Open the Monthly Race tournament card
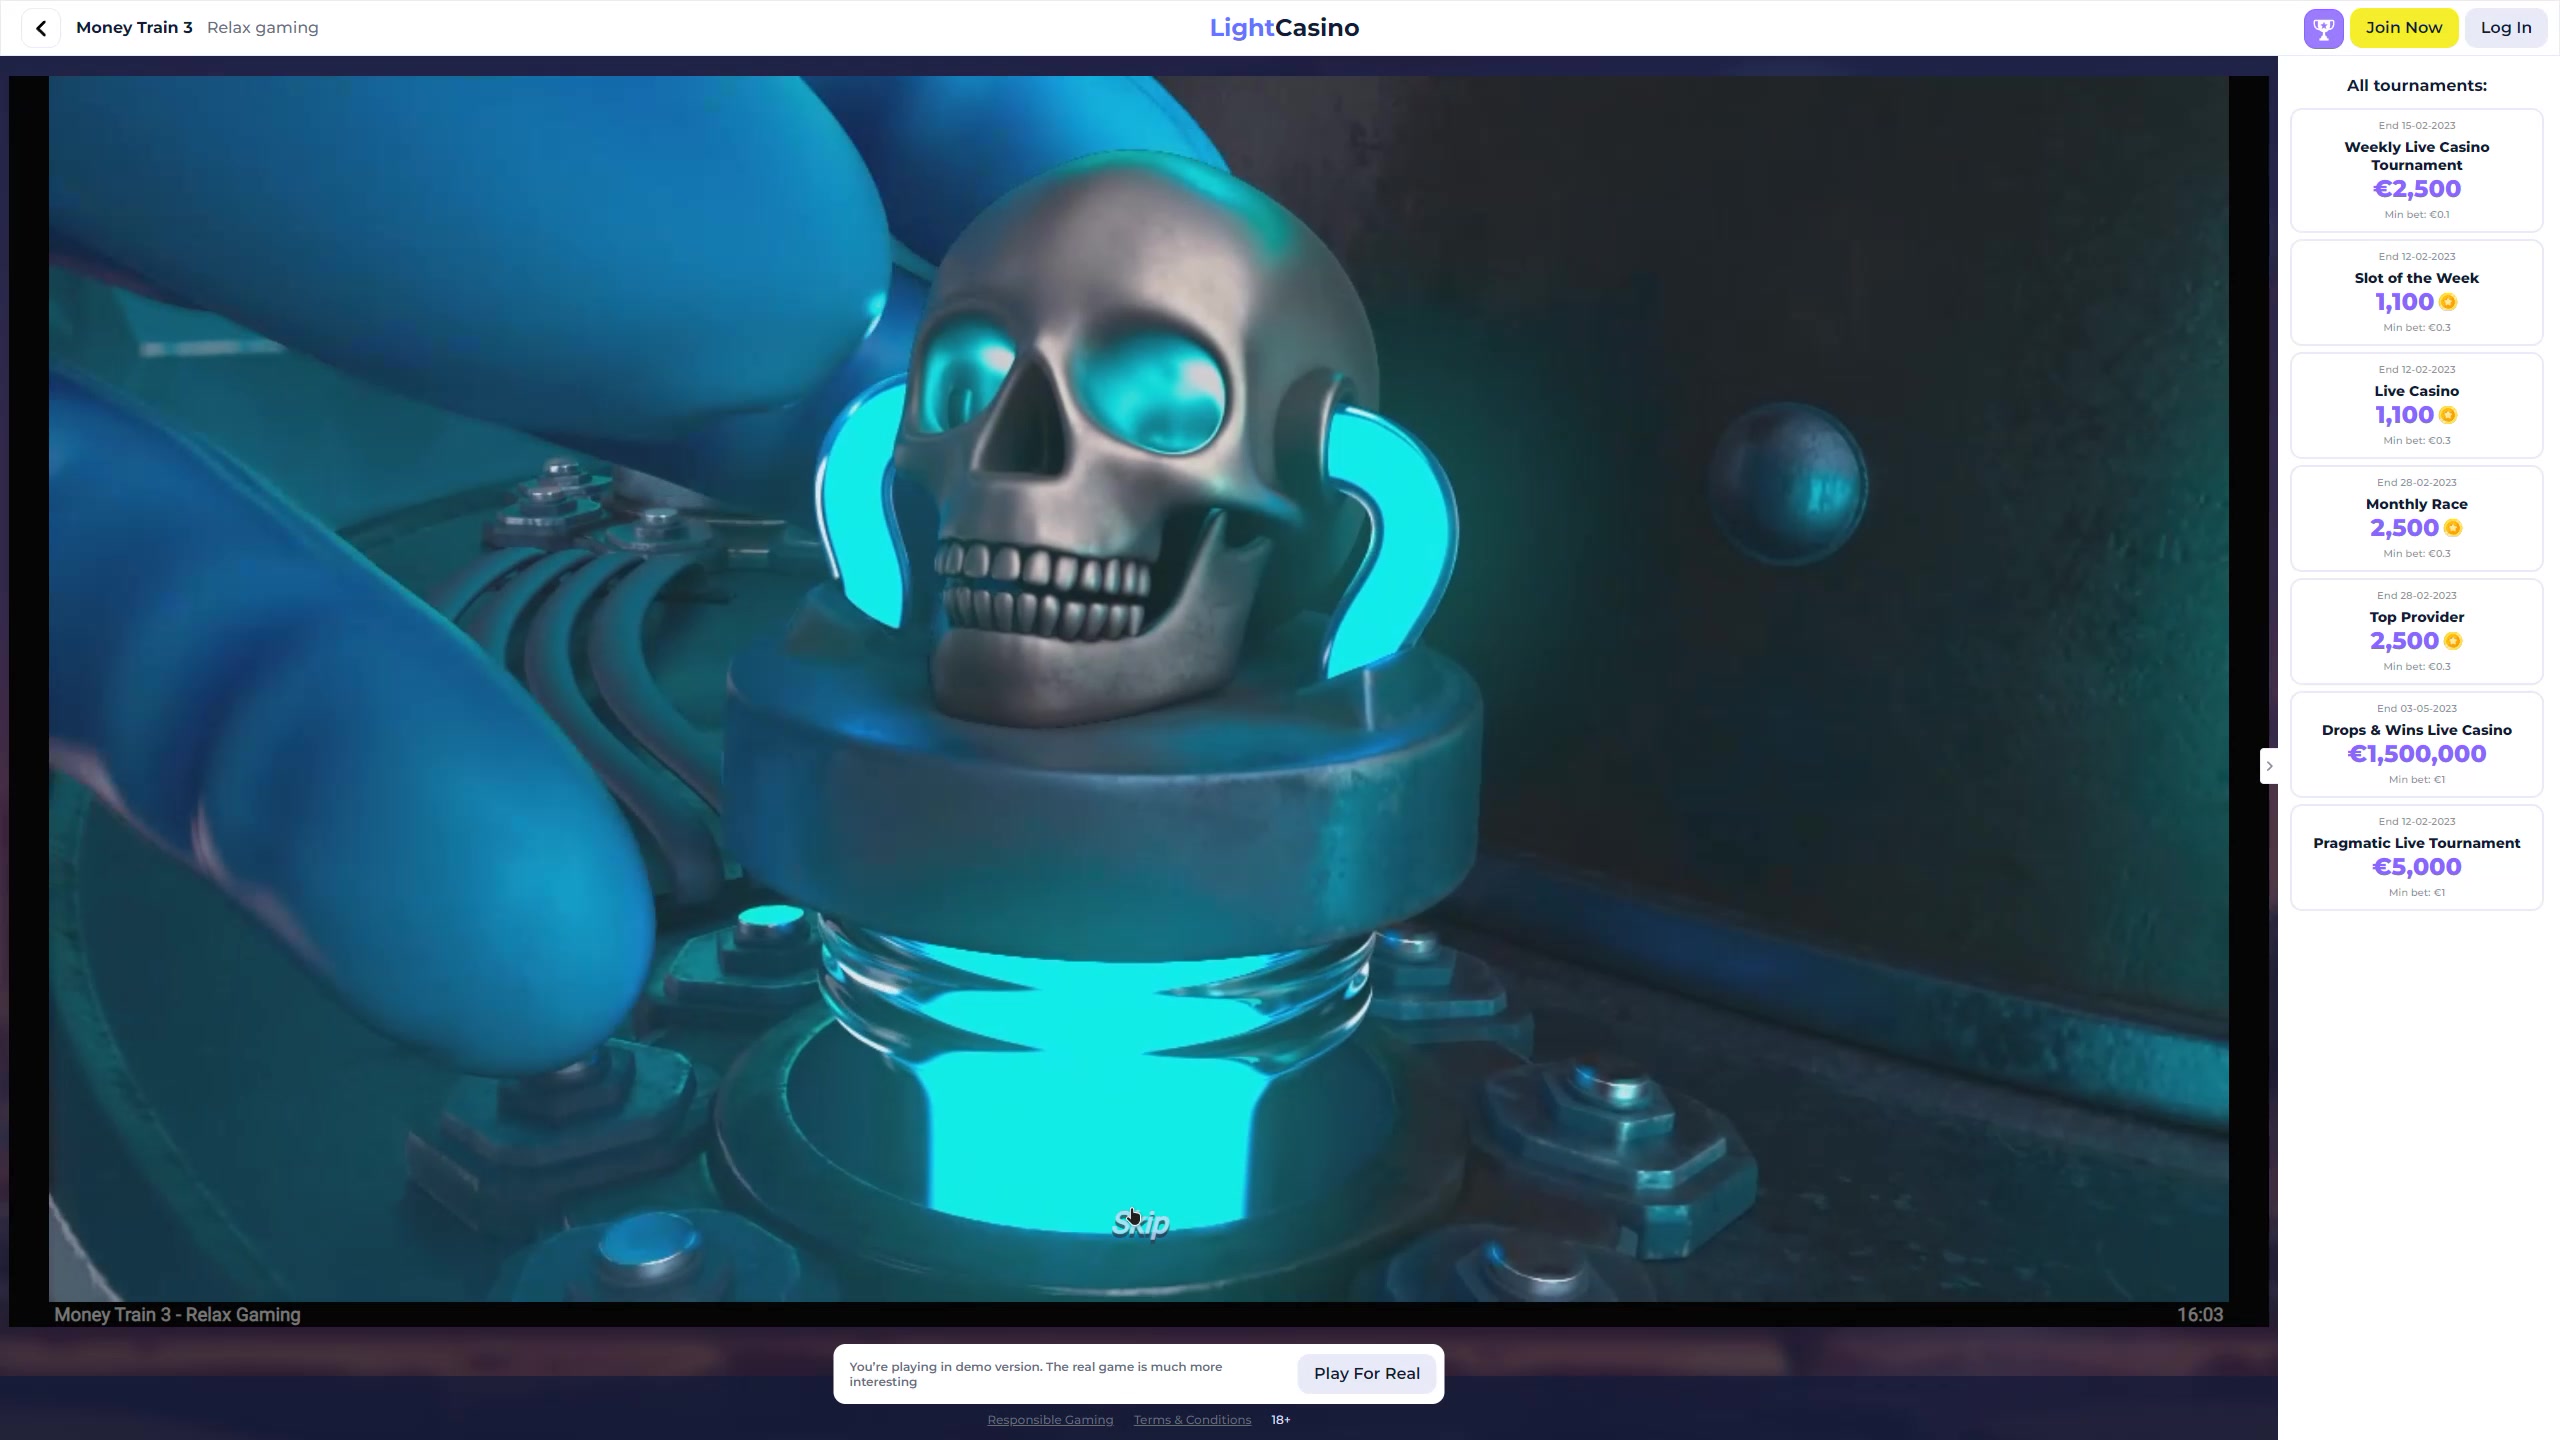 [x=2416, y=518]
